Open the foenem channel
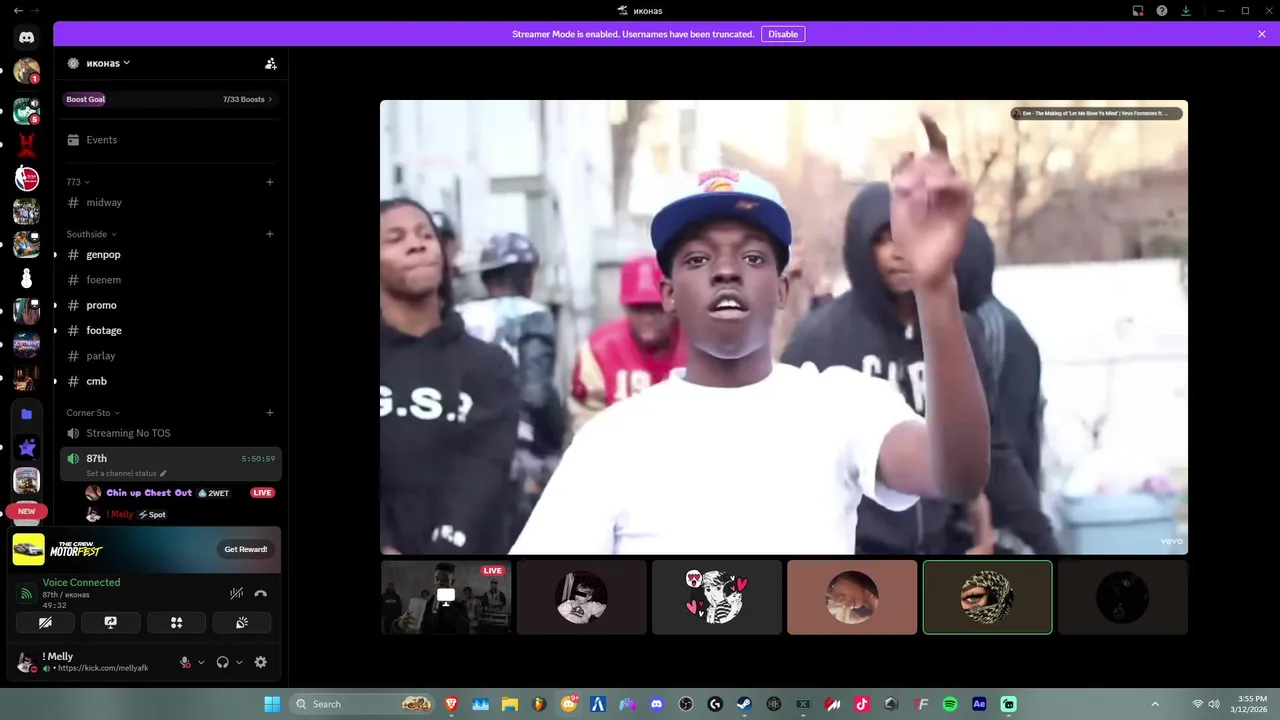Image resolution: width=1280 pixels, height=720 pixels. [172, 280]
